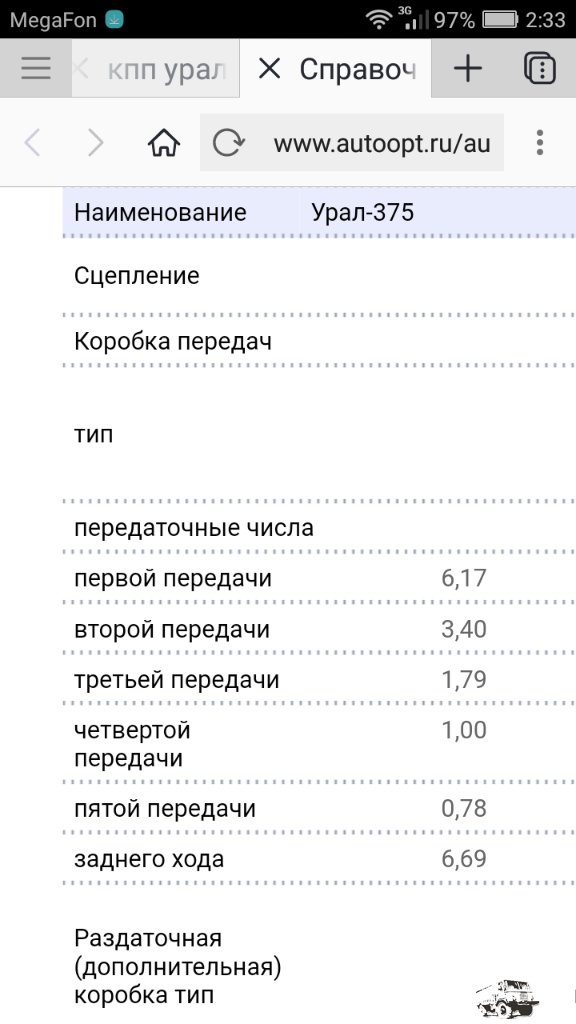Tap the truck thumbnail image
This screenshot has height=1024, width=576.
(x=507, y=998)
